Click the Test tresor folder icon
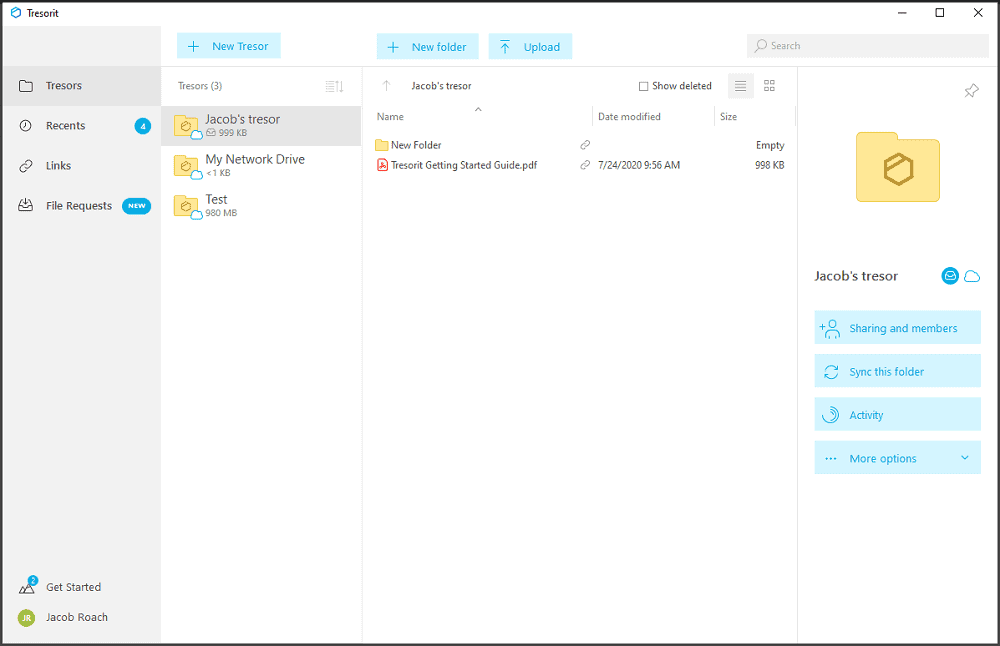The width and height of the screenshot is (1000, 646). [x=187, y=207]
